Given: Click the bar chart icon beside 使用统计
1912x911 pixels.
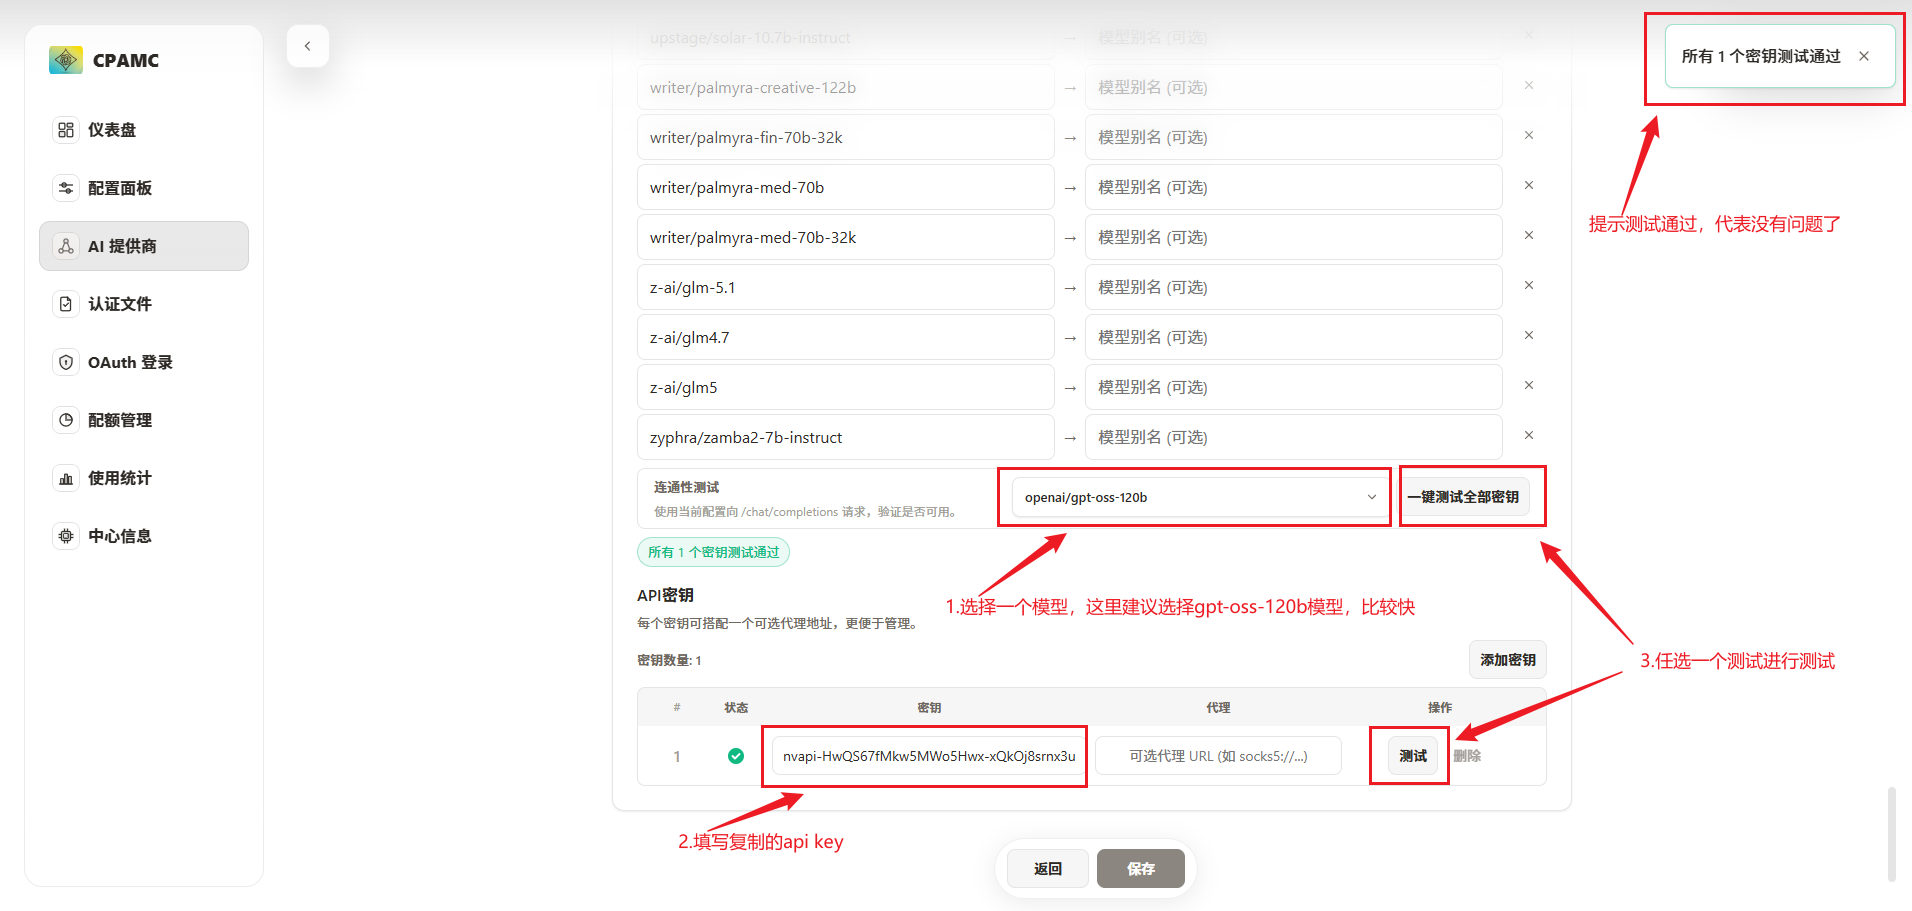Looking at the screenshot, I should point(66,478).
